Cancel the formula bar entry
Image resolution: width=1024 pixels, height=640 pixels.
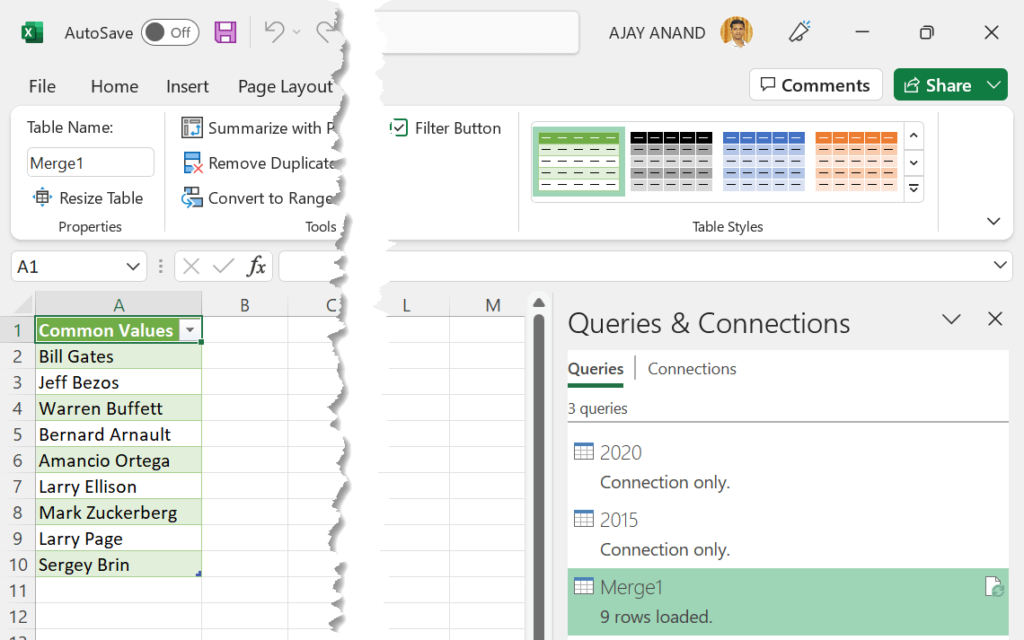click(x=189, y=265)
